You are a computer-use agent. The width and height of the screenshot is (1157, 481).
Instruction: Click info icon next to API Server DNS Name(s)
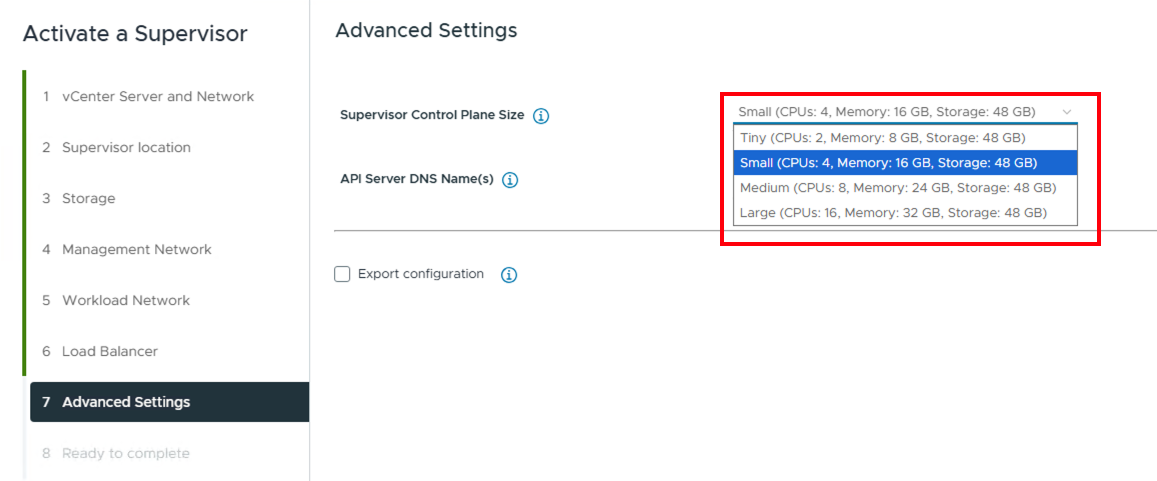510,180
